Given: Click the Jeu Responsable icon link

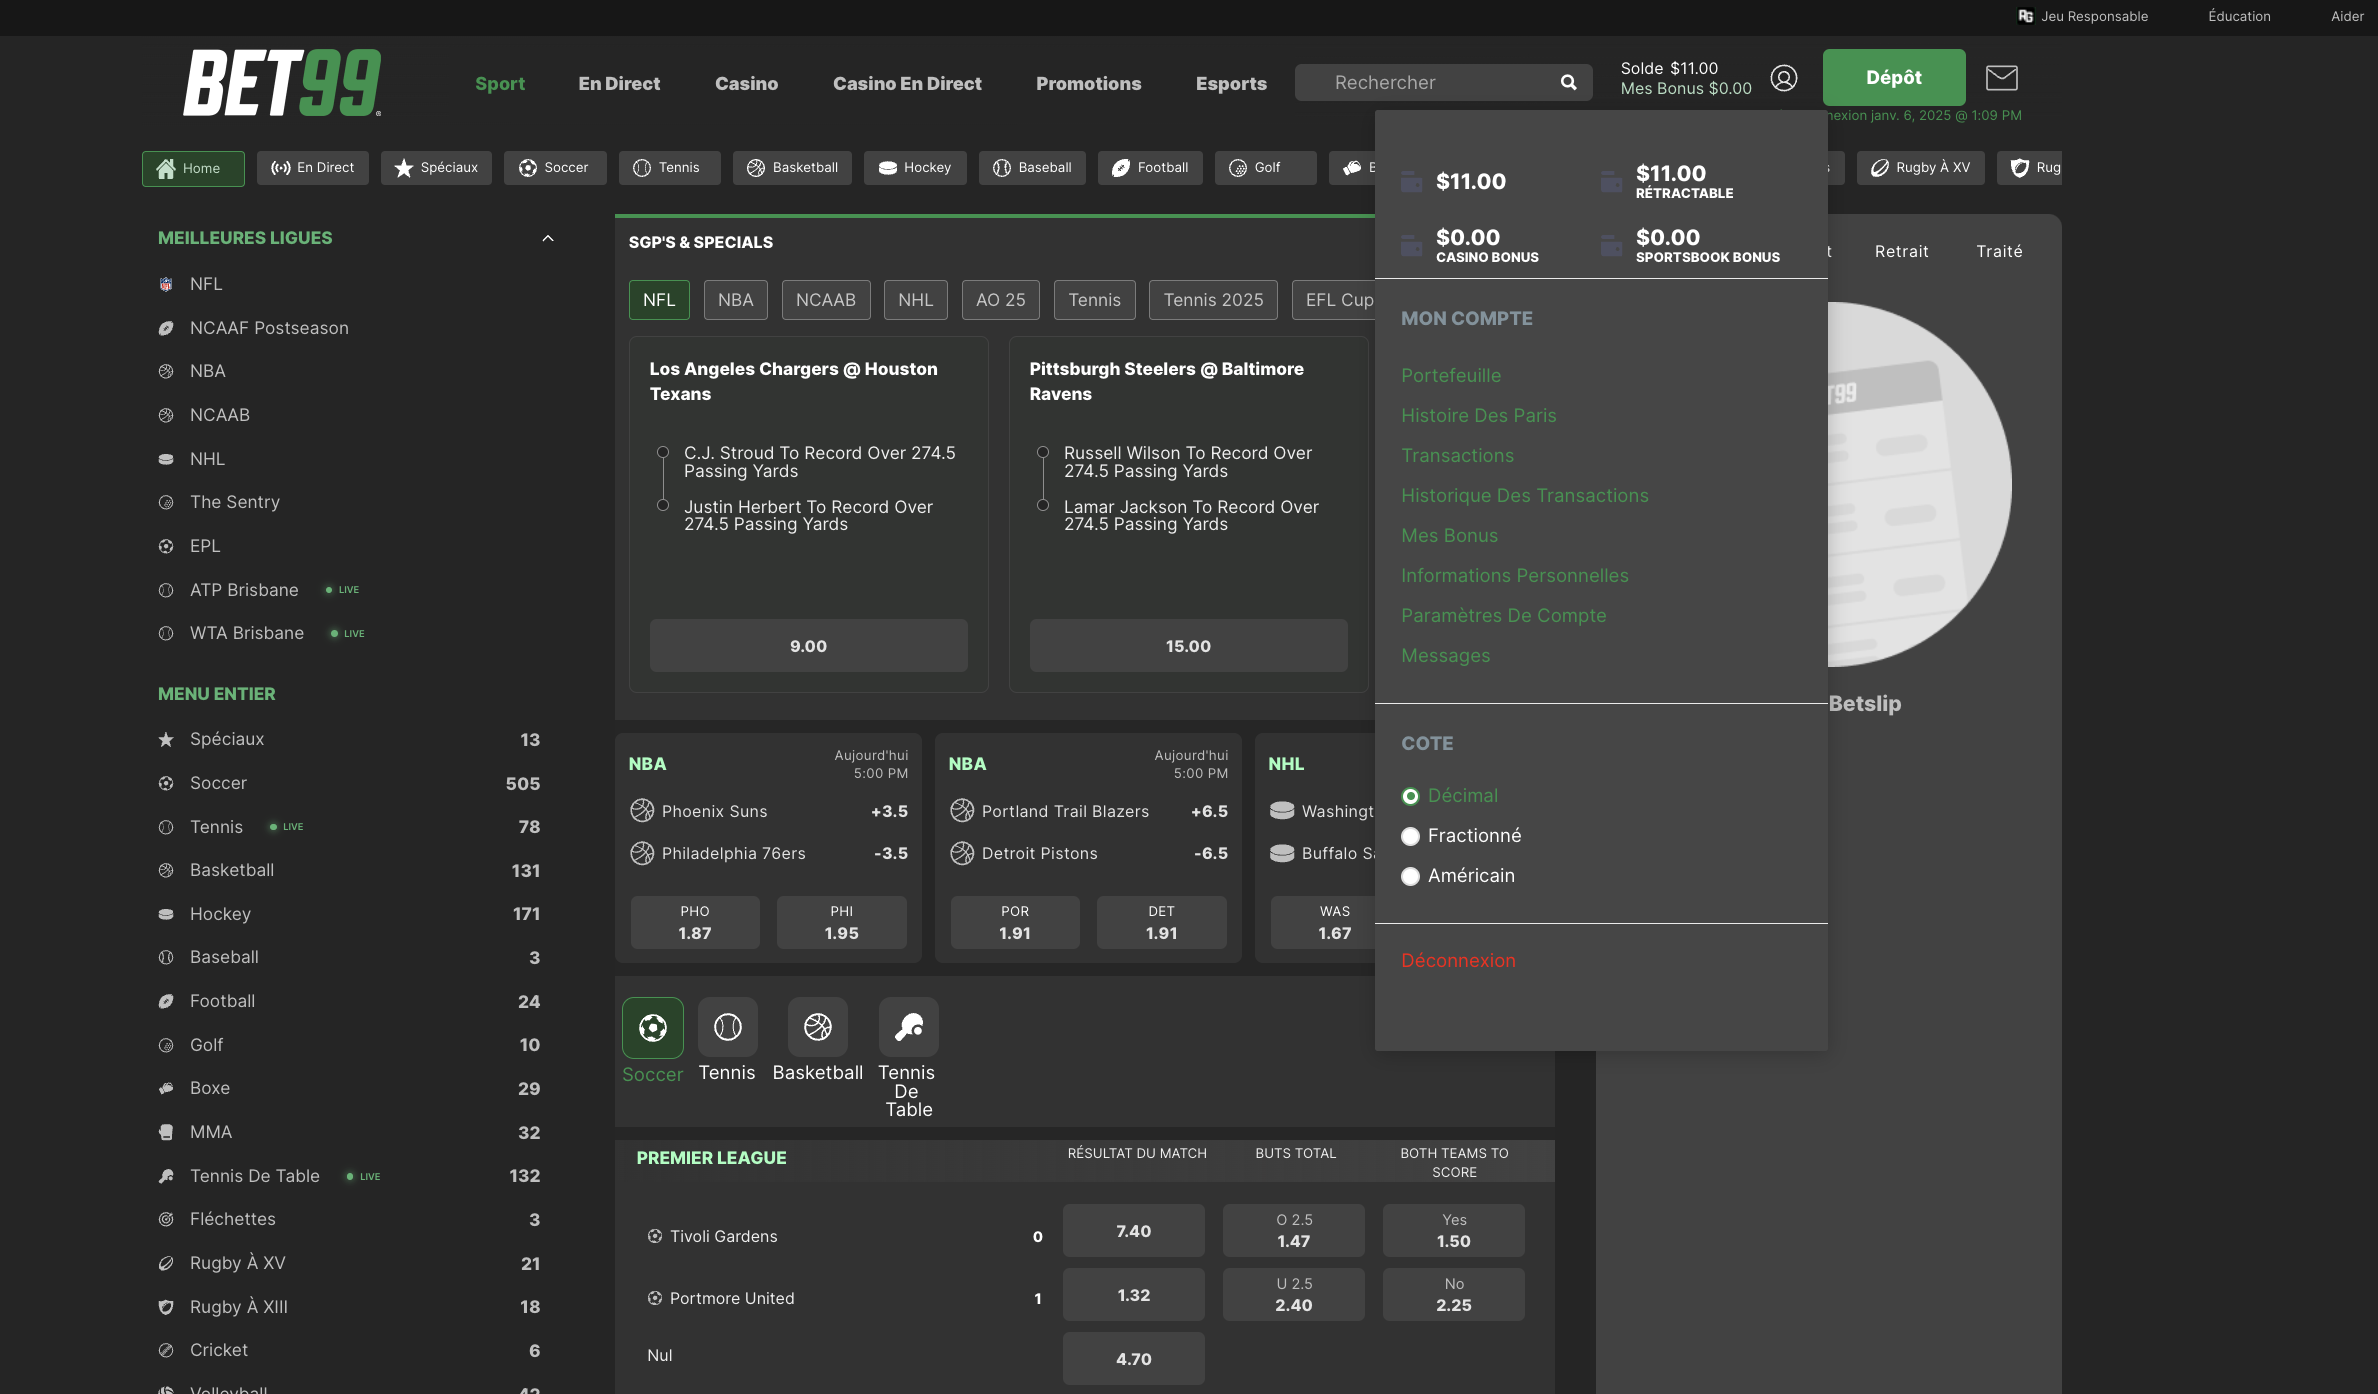Looking at the screenshot, I should 2083,16.
